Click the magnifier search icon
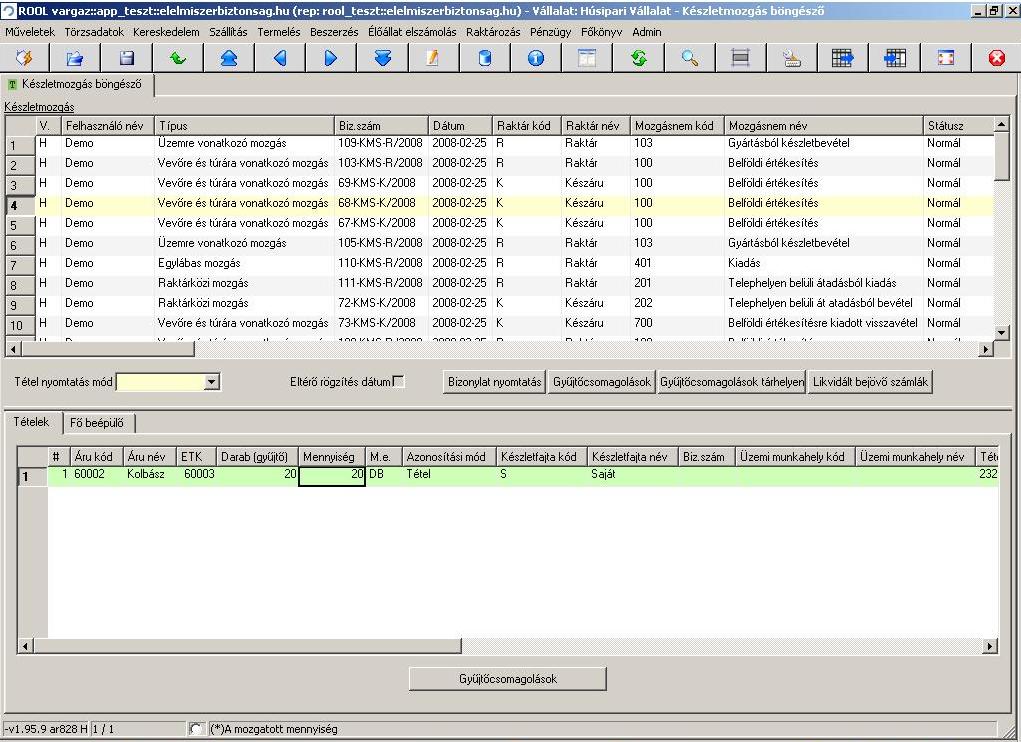 tap(690, 58)
